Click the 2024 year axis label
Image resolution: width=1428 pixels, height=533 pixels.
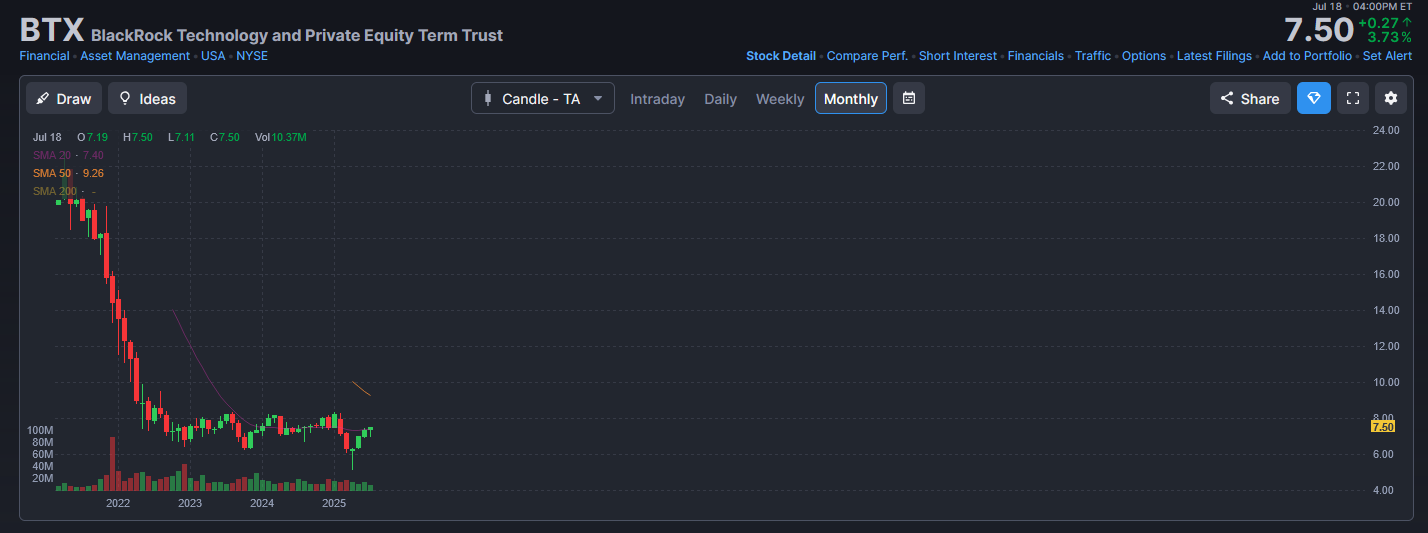pos(262,503)
